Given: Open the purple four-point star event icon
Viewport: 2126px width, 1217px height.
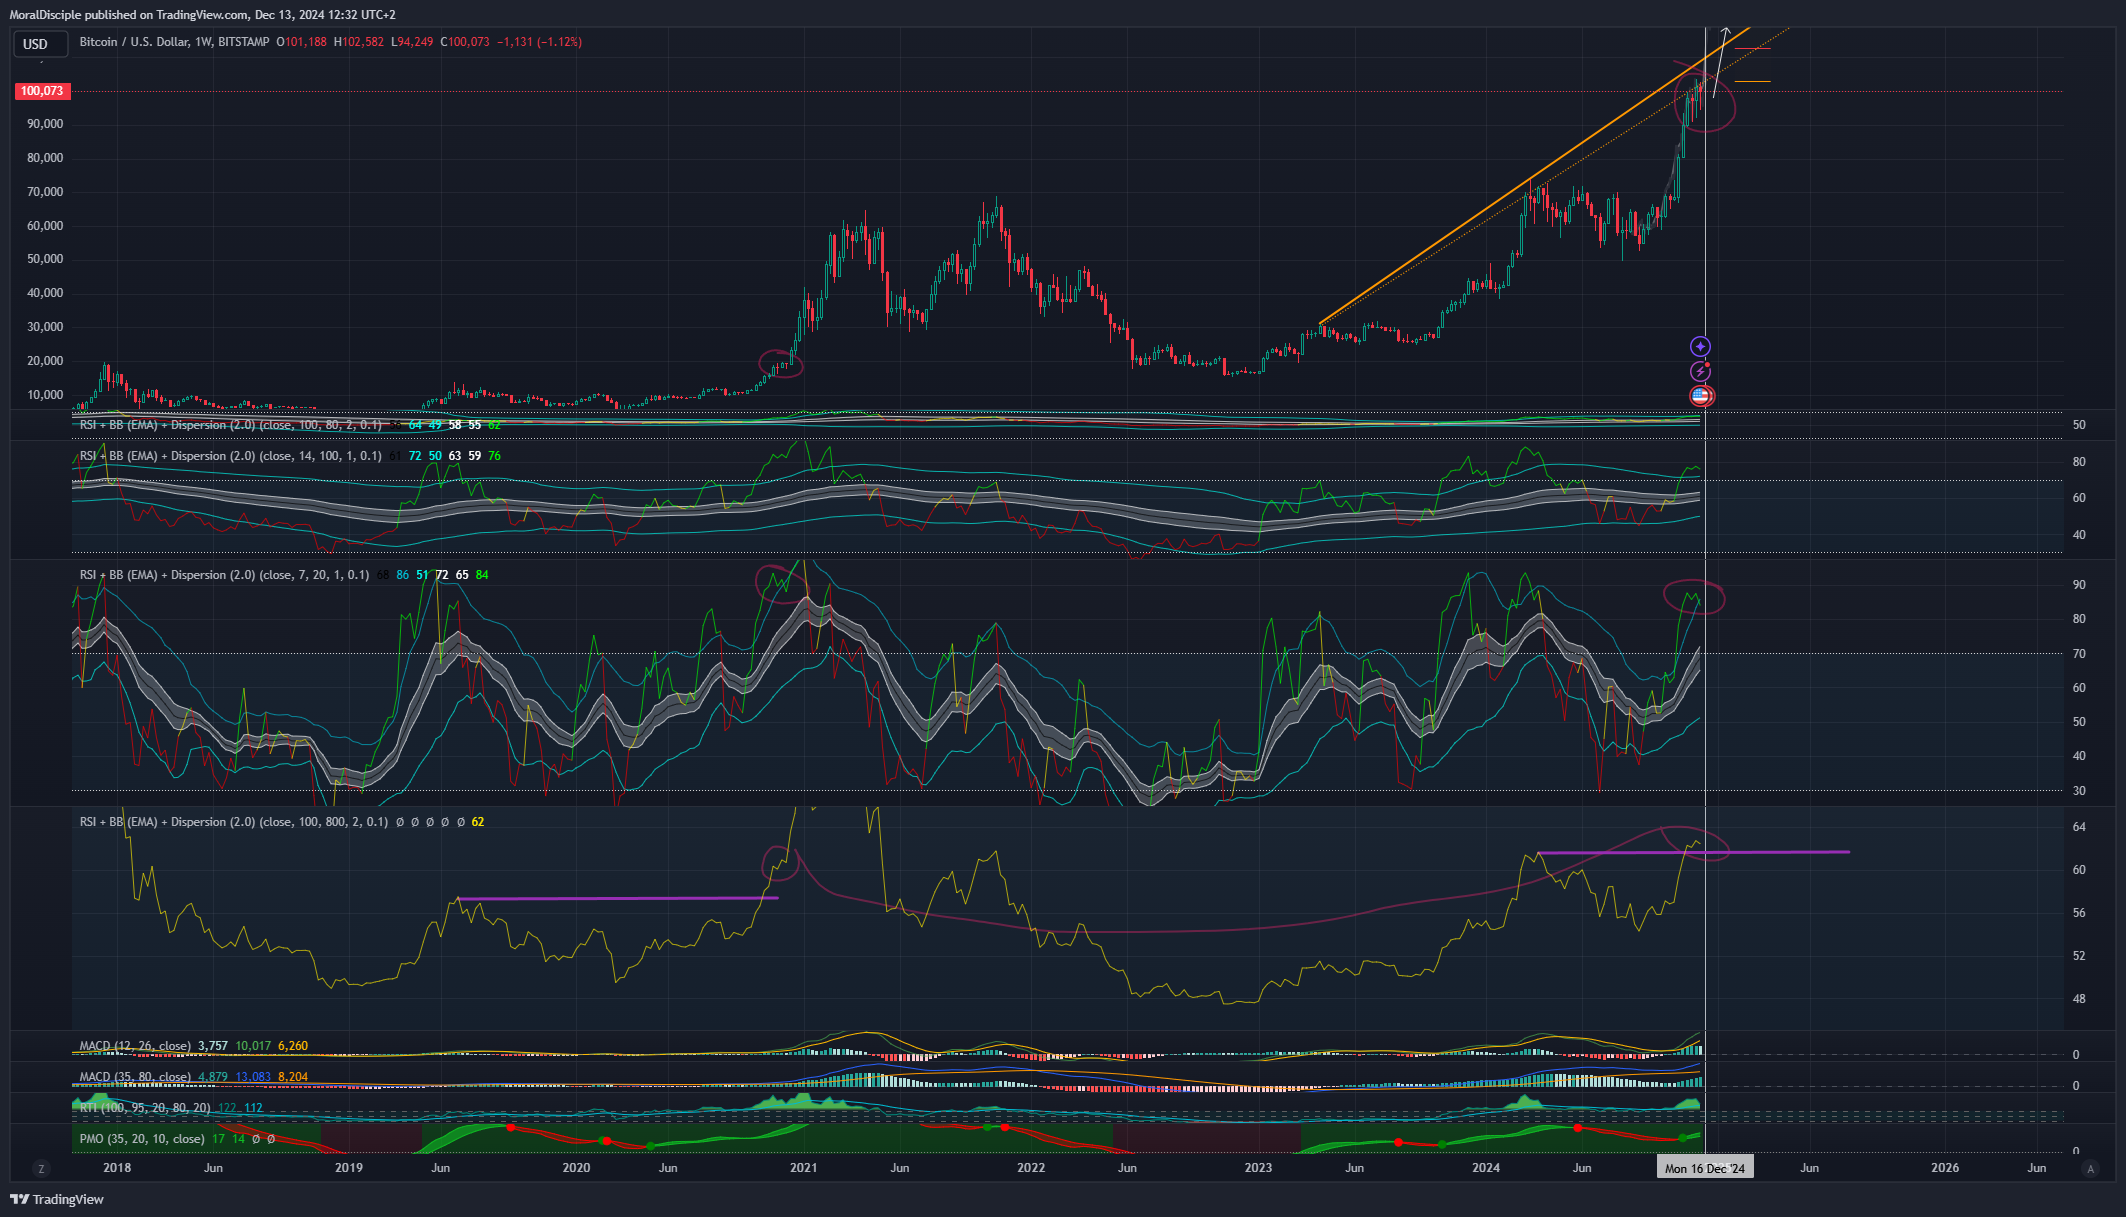Looking at the screenshot, I should click(x=1700, y=347).
